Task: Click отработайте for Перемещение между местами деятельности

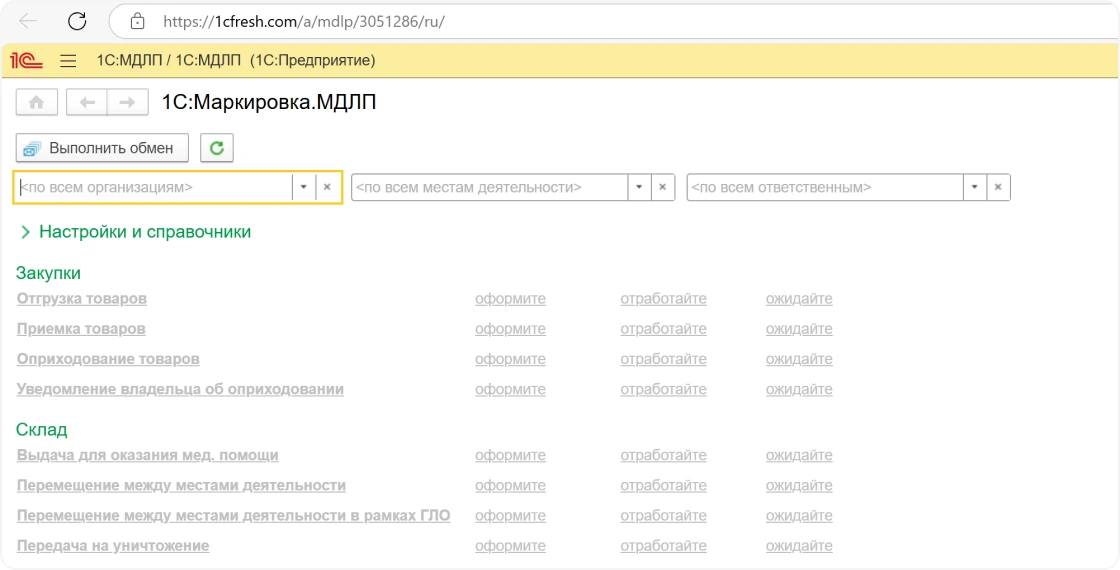Action: coord(664,485)
